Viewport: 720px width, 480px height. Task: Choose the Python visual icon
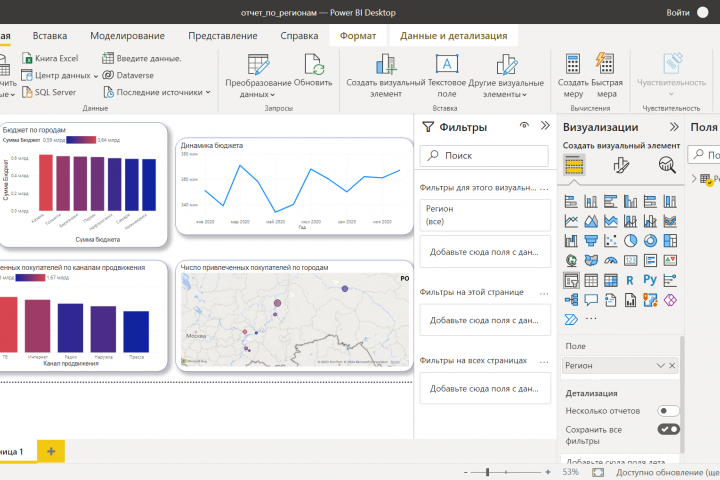click(650, 280)
